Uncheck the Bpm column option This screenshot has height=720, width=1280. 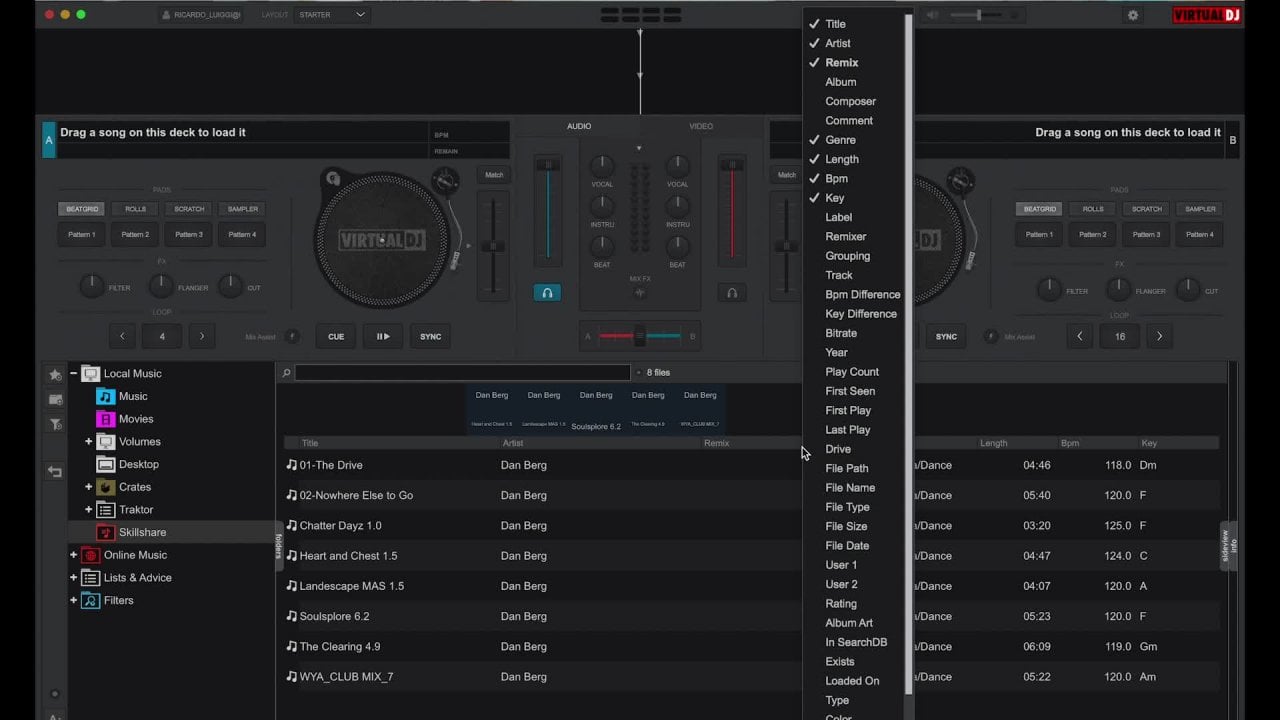(x=836, y=179)
